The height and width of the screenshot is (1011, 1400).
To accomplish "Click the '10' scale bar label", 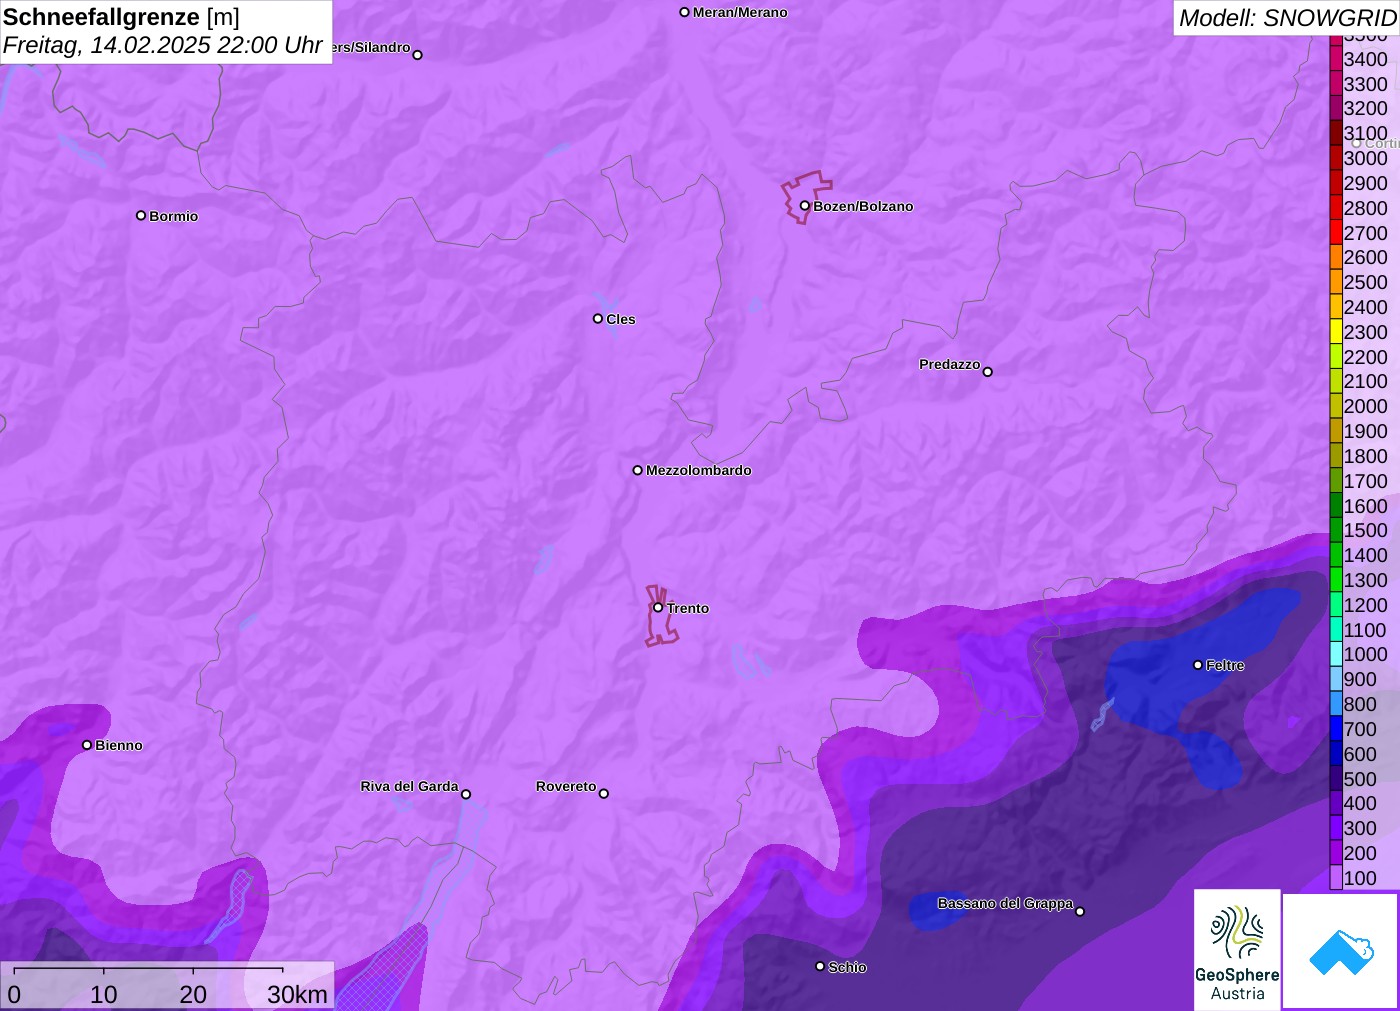I will click(x=104, y=994).
